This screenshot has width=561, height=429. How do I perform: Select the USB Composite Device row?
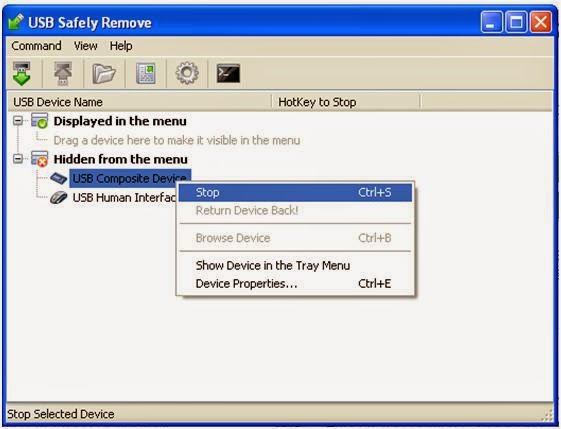click(130, 178)
